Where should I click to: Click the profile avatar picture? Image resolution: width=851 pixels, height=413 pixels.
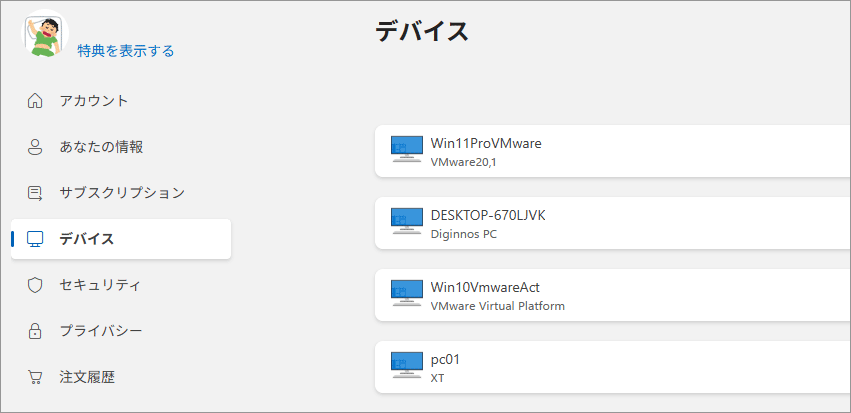pyautogui.click(x=43, y=35)
